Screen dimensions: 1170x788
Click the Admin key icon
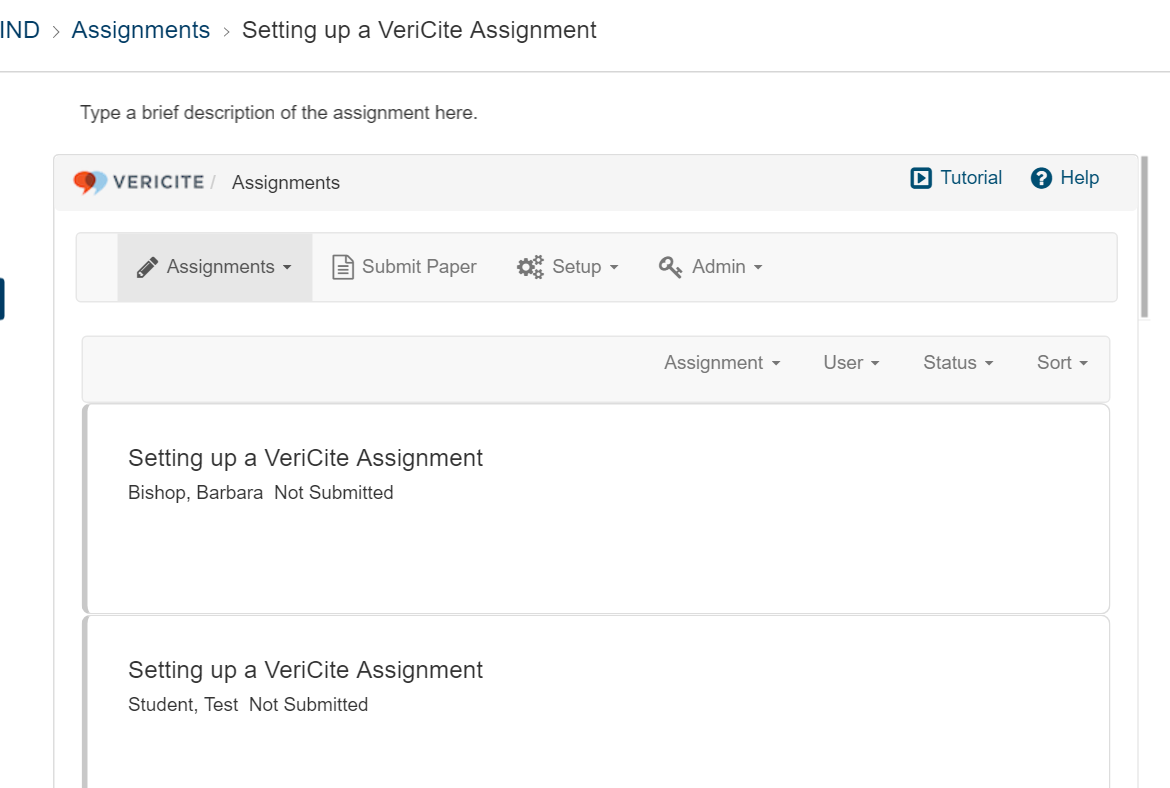coord(670,267)
